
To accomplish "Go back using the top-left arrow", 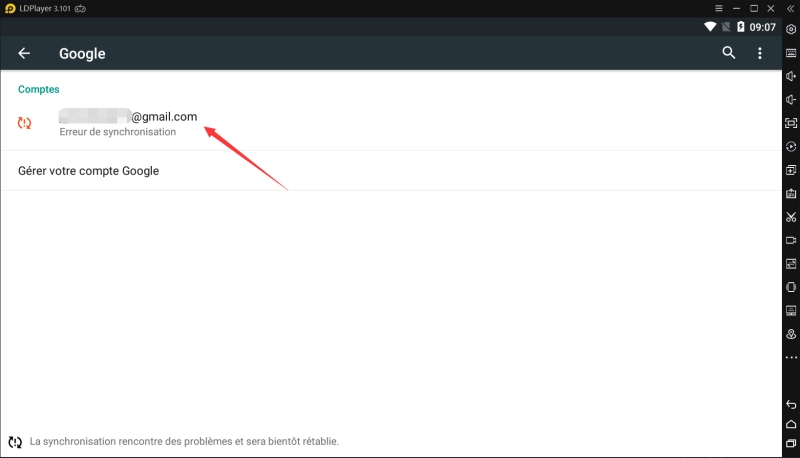I will [24, 54].
